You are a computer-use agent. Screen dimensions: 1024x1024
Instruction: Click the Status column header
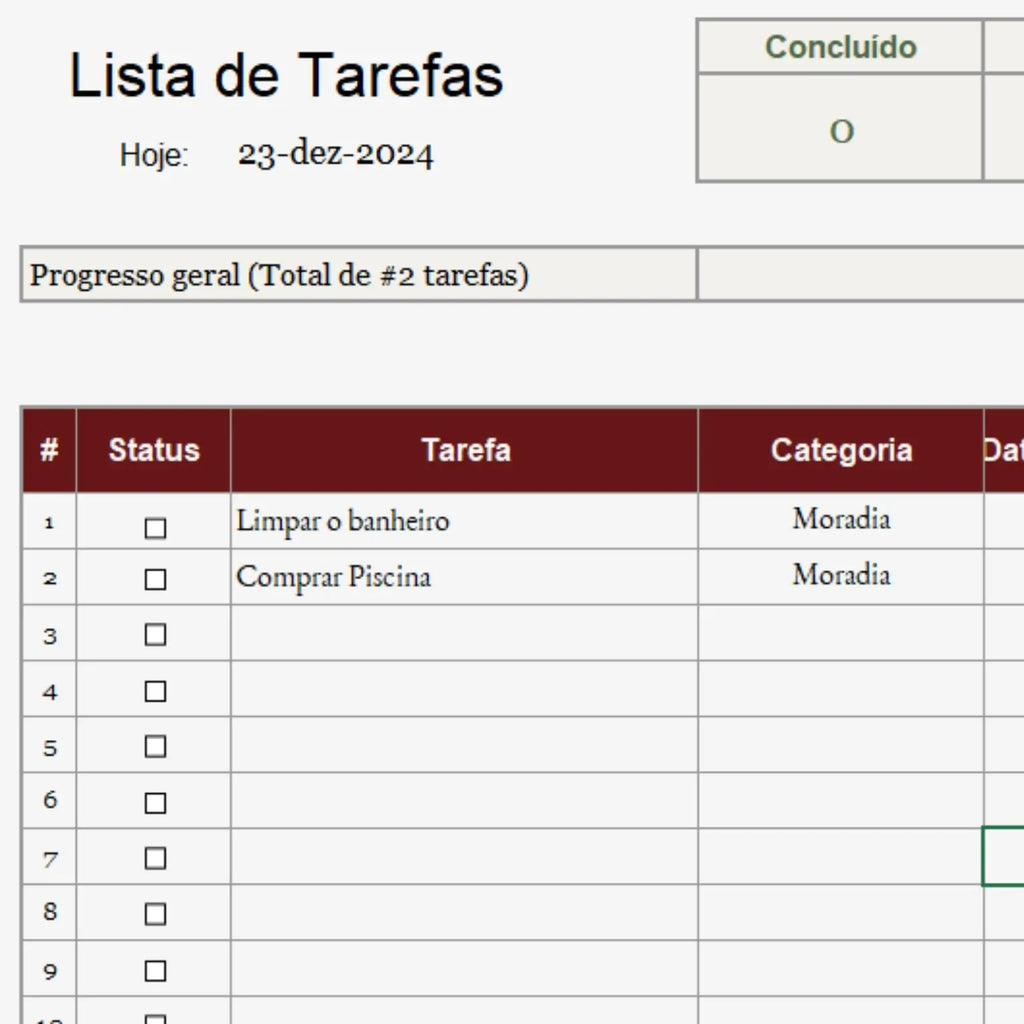point(153,450)
